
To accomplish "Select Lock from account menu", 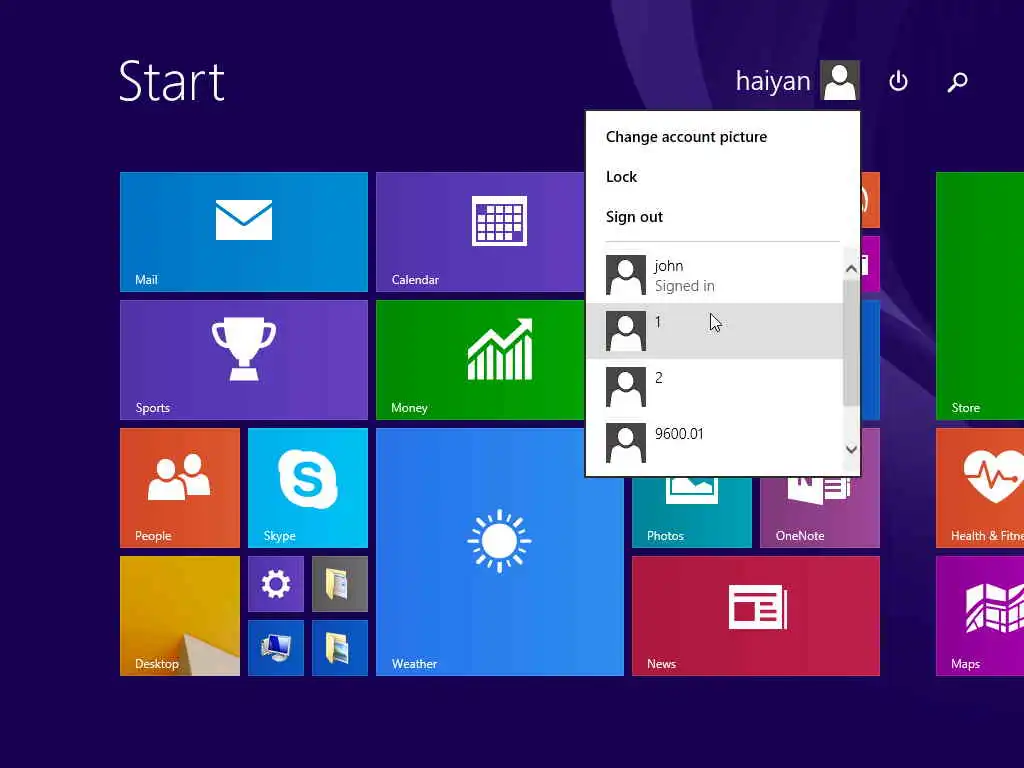I will click(x=621, y=177).
